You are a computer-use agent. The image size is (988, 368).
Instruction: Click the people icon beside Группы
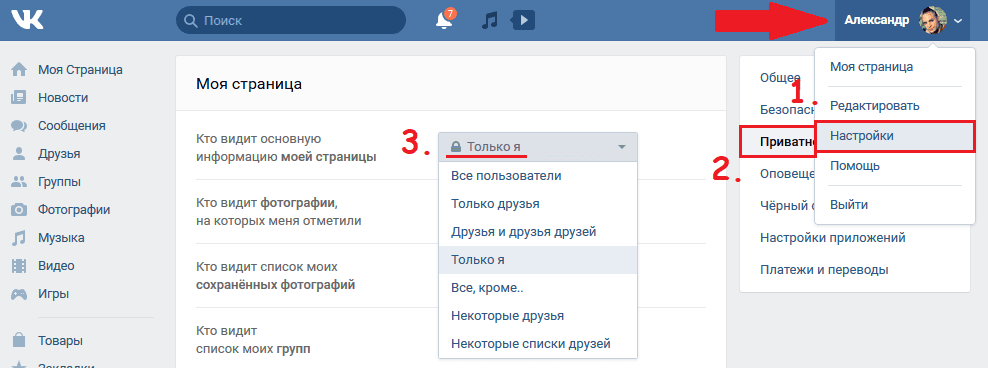19,181
